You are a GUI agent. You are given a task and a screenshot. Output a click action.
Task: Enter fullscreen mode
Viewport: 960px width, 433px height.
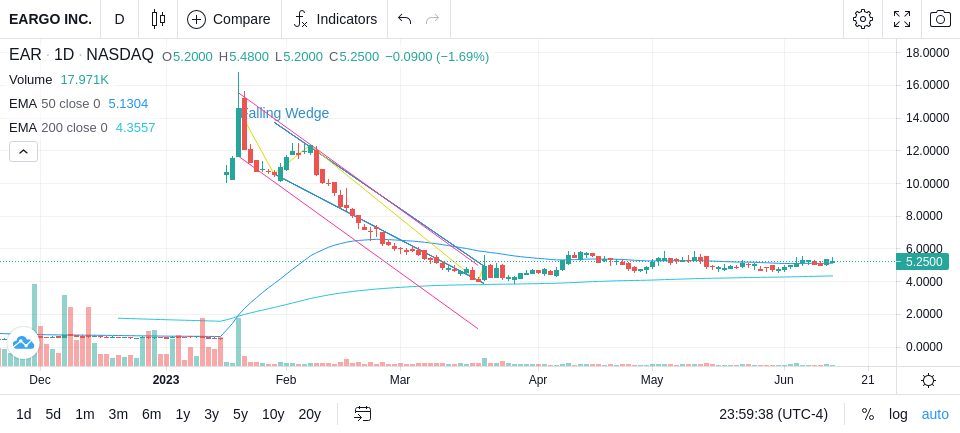(902, 19)
